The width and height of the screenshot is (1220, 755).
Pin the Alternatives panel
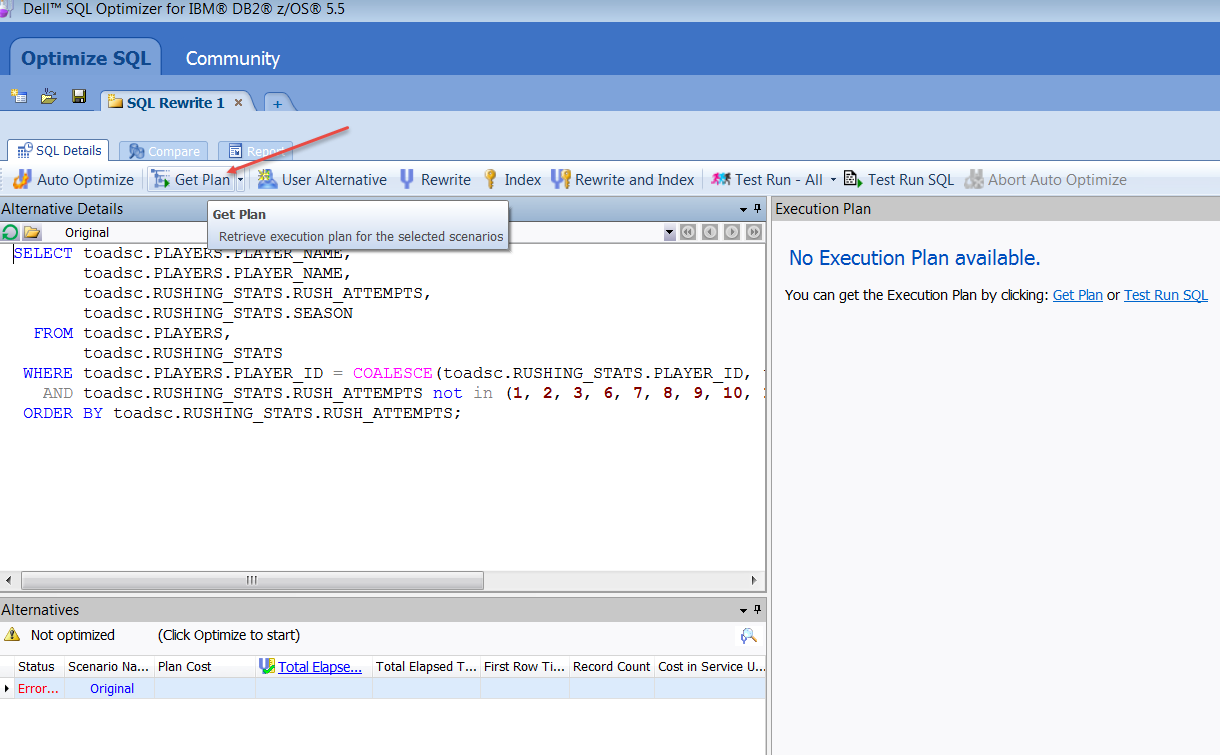pyautogui.click(x=758, y=609)
